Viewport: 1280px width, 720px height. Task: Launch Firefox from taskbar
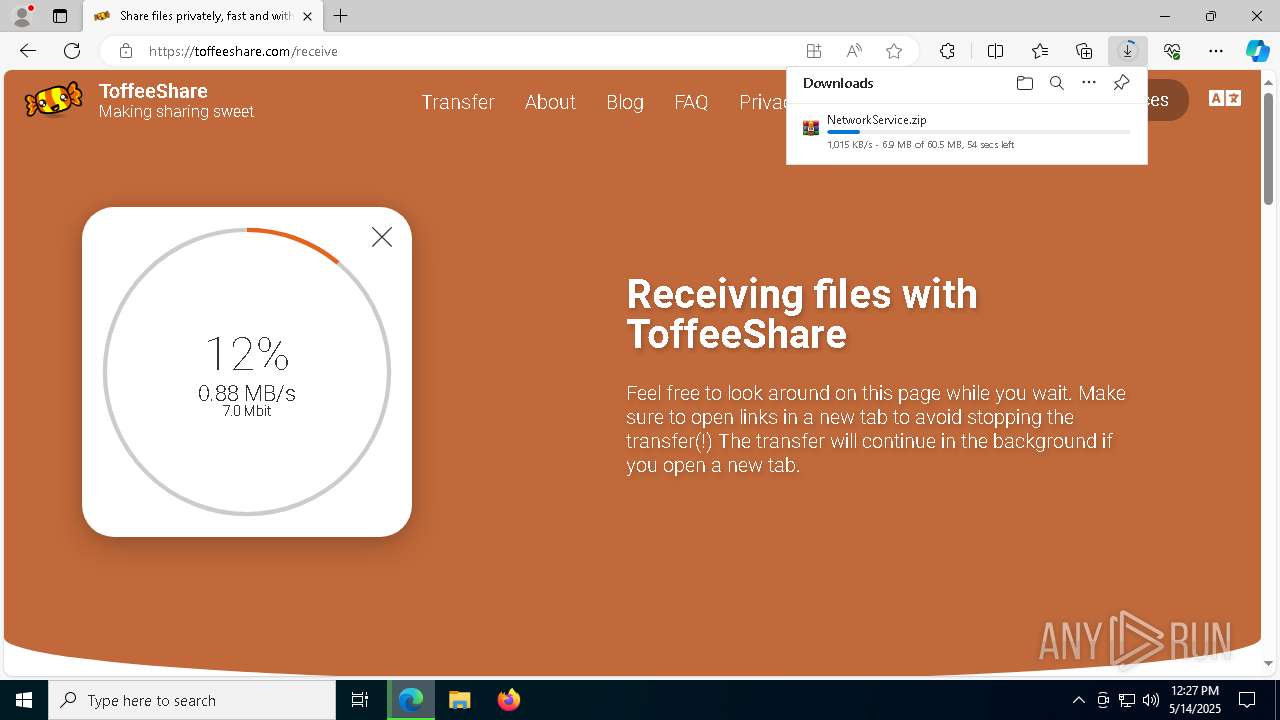tap(508, 700)
